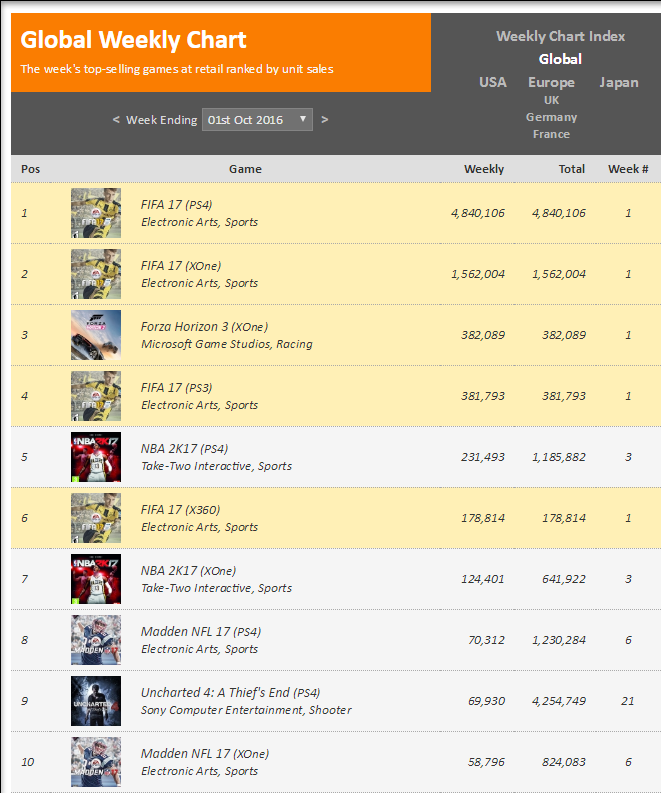
Task: Open the Germany weekly chart
Action: 551,117
